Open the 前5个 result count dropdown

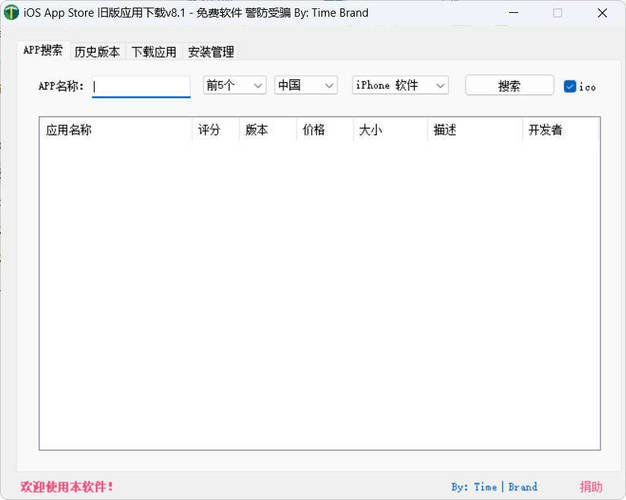(x=234, y=85)
